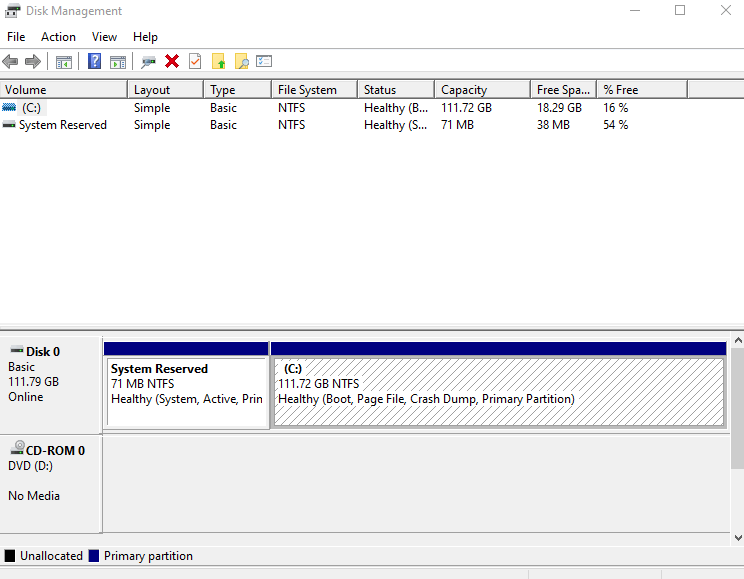The height and width of the screenshot is (579, 744).
Task: Maximize the Disk Management window
Action: pos(680,10)
